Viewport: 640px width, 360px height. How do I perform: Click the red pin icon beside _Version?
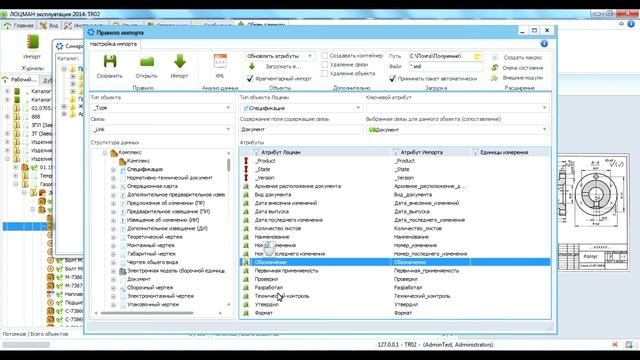(x=246, y=178)
